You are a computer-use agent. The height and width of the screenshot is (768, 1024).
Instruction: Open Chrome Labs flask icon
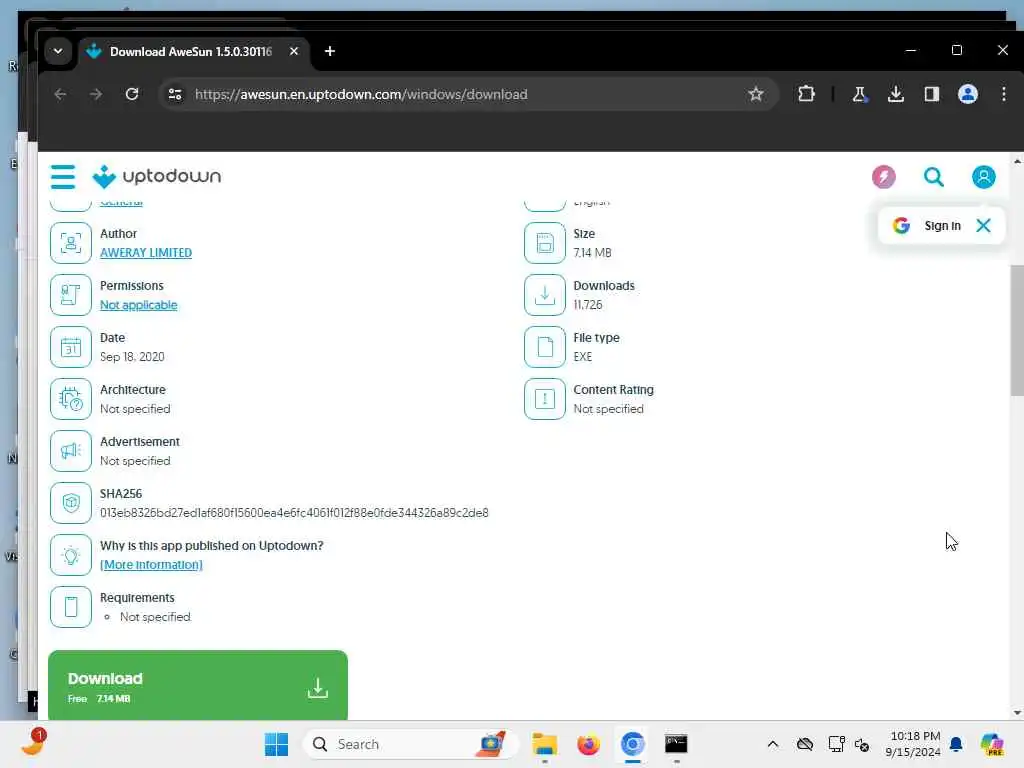coord(859,94)
